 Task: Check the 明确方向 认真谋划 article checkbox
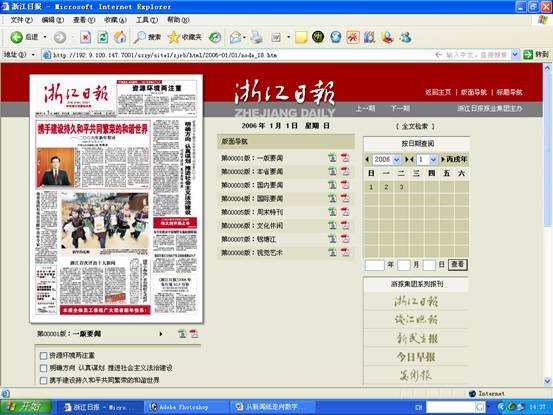click(44, 368)
